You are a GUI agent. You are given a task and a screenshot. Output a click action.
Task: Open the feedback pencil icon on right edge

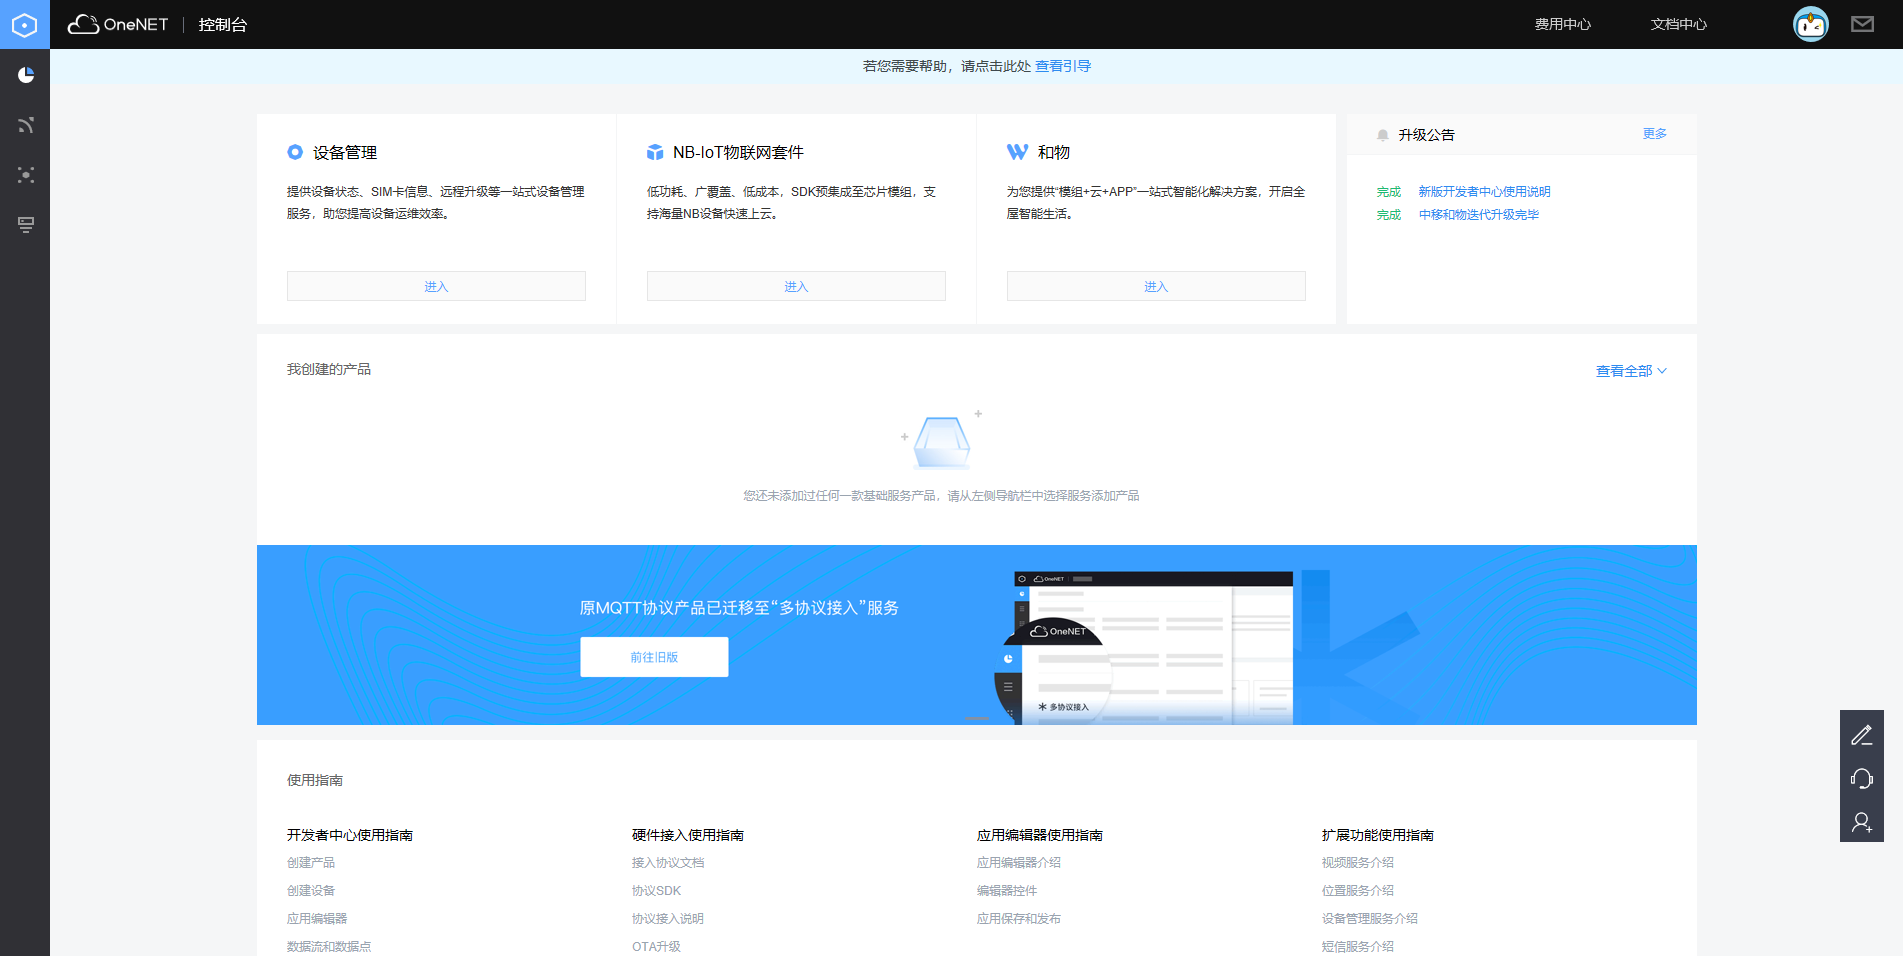pos(1862,735)
